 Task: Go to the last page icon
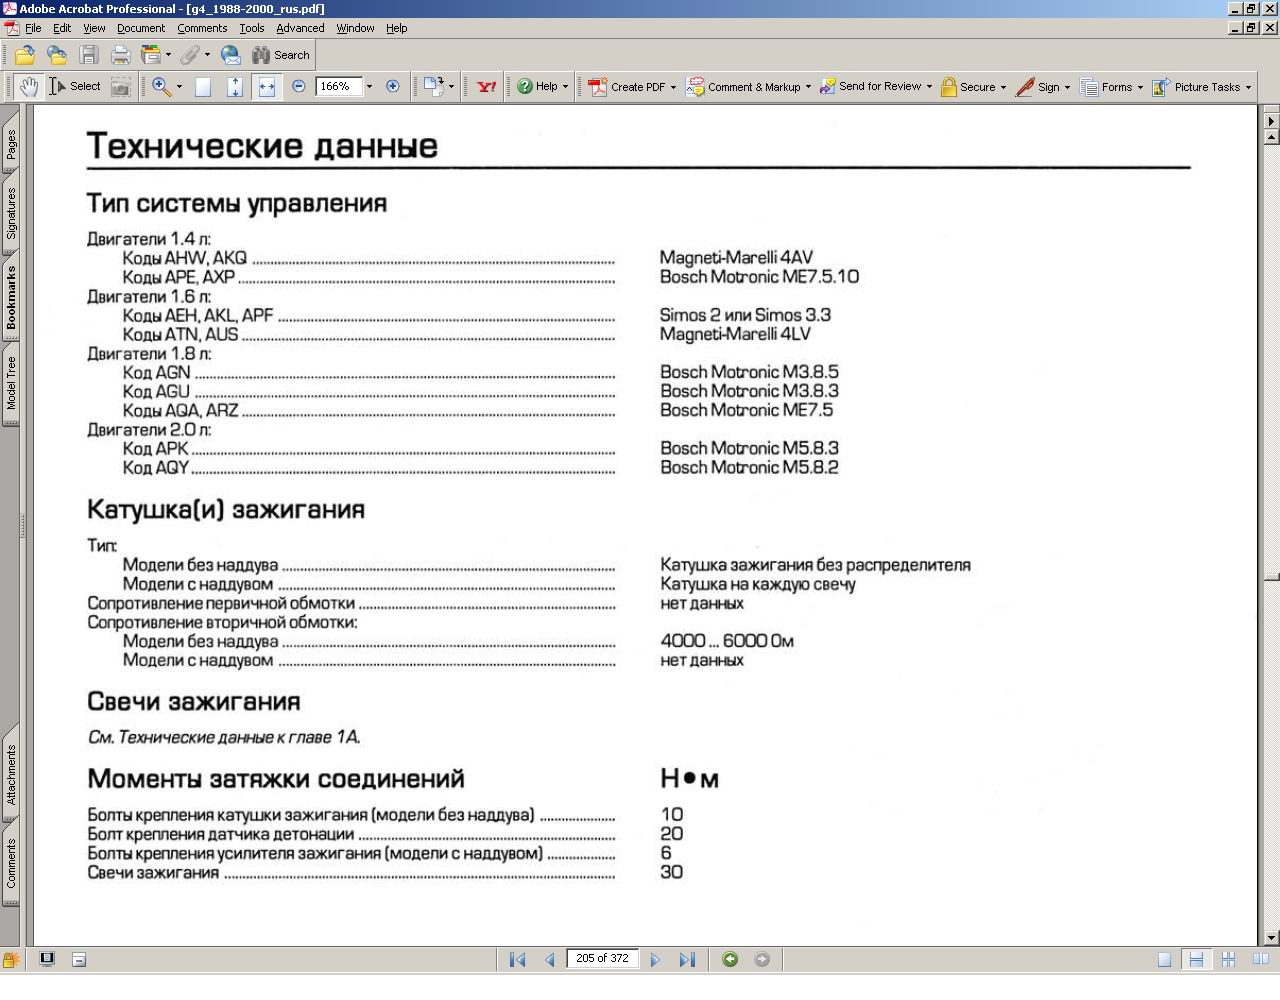point(687,959)
